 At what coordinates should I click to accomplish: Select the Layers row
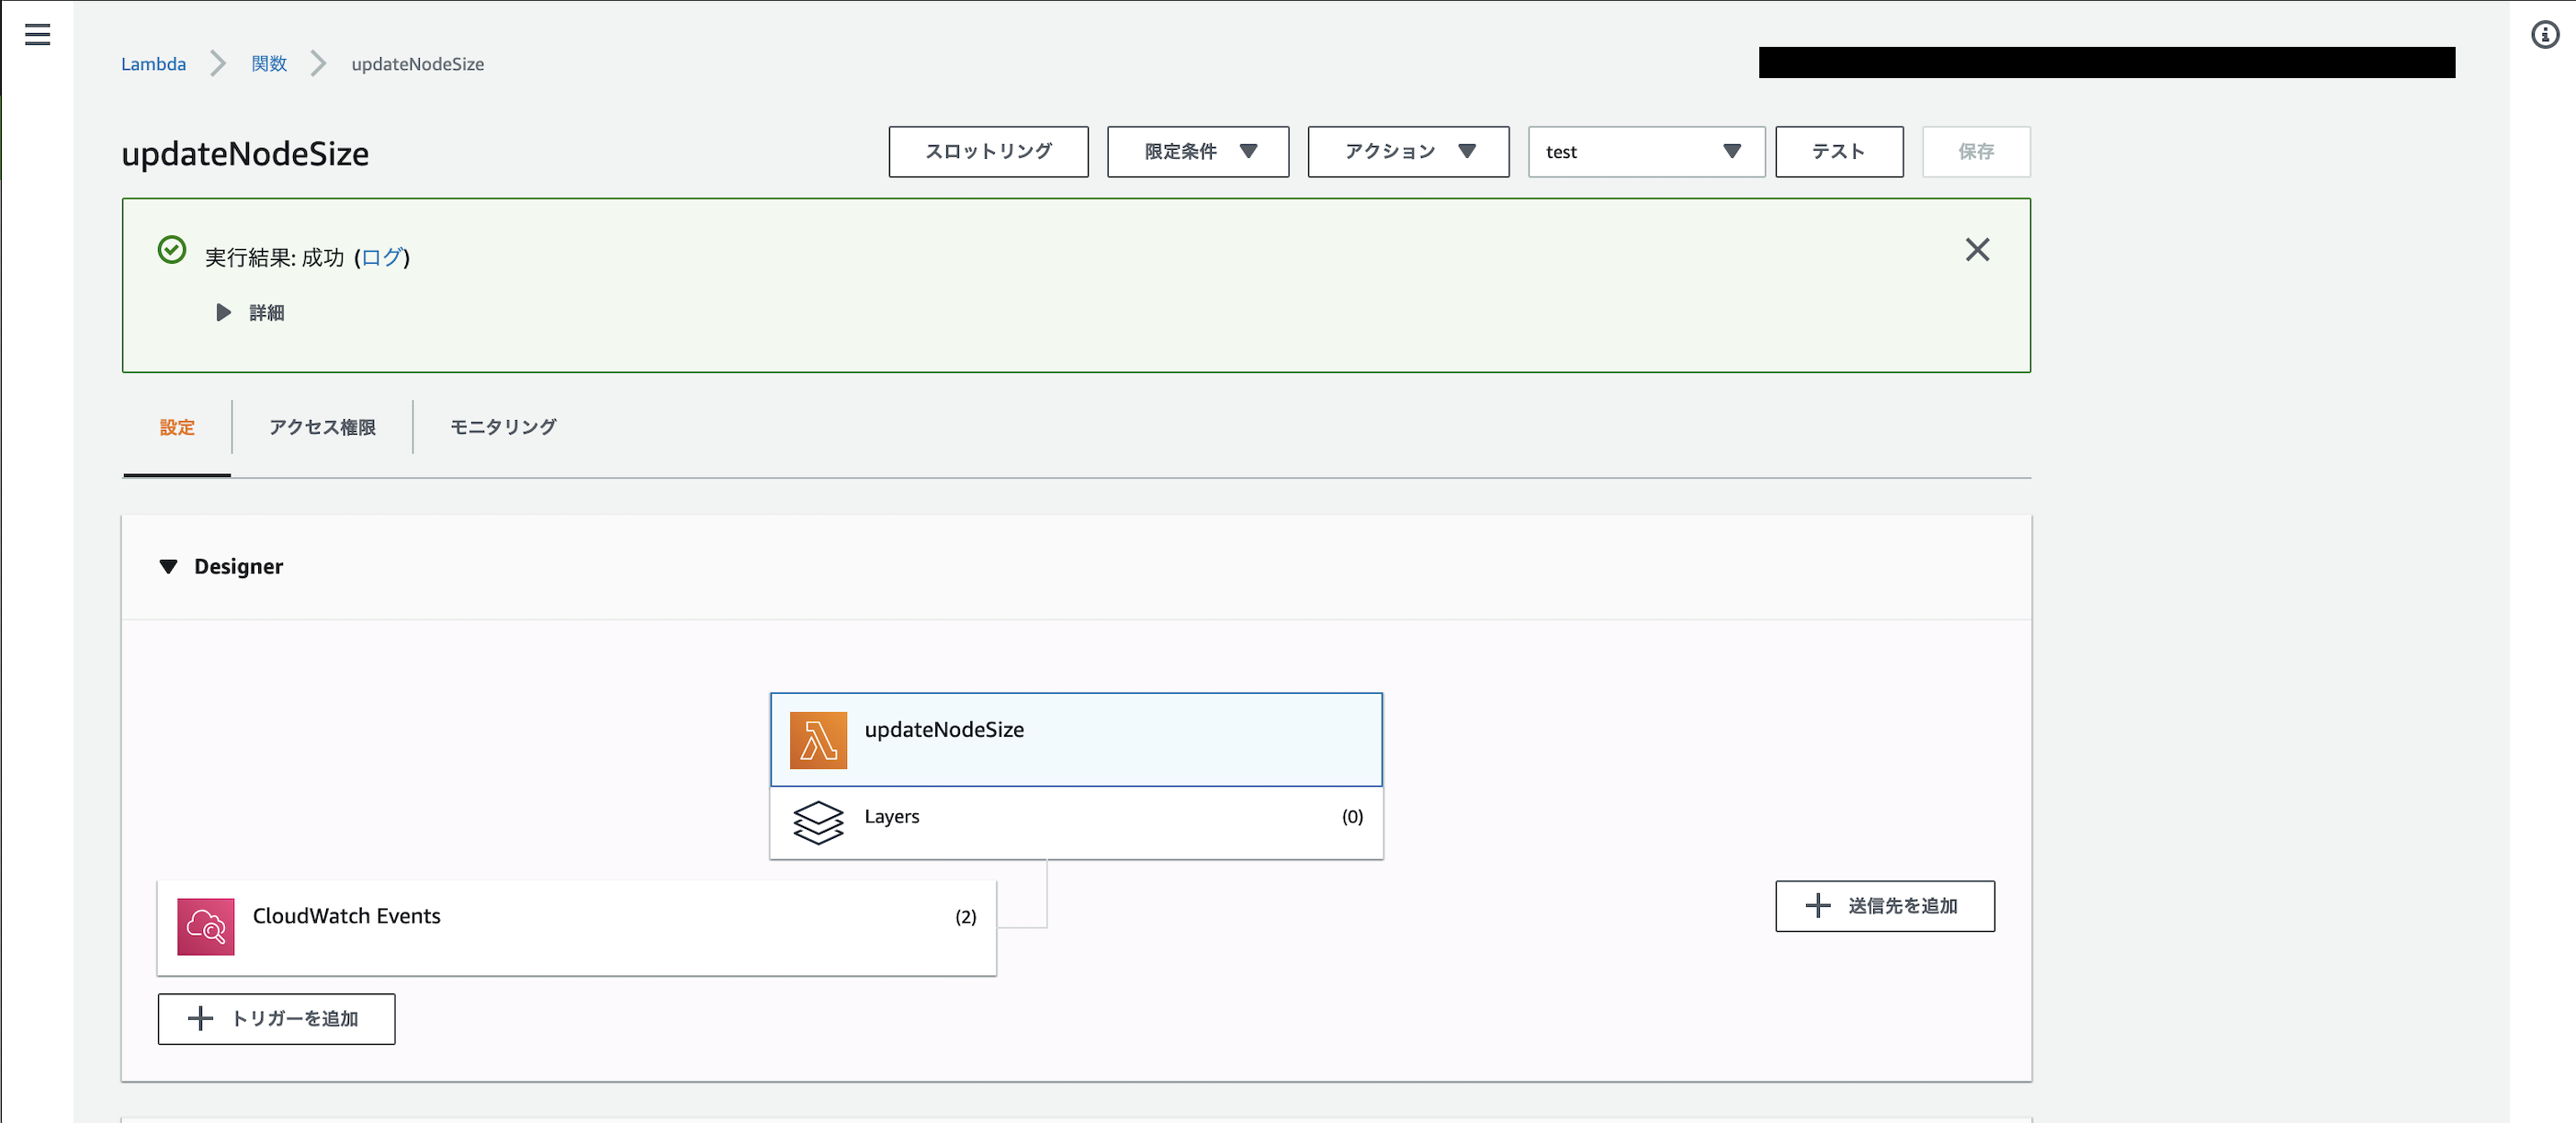[1076, 823]
